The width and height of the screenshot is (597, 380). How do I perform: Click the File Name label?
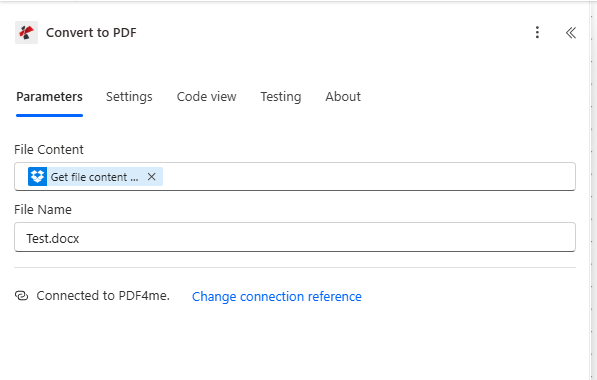coord(43,209)
